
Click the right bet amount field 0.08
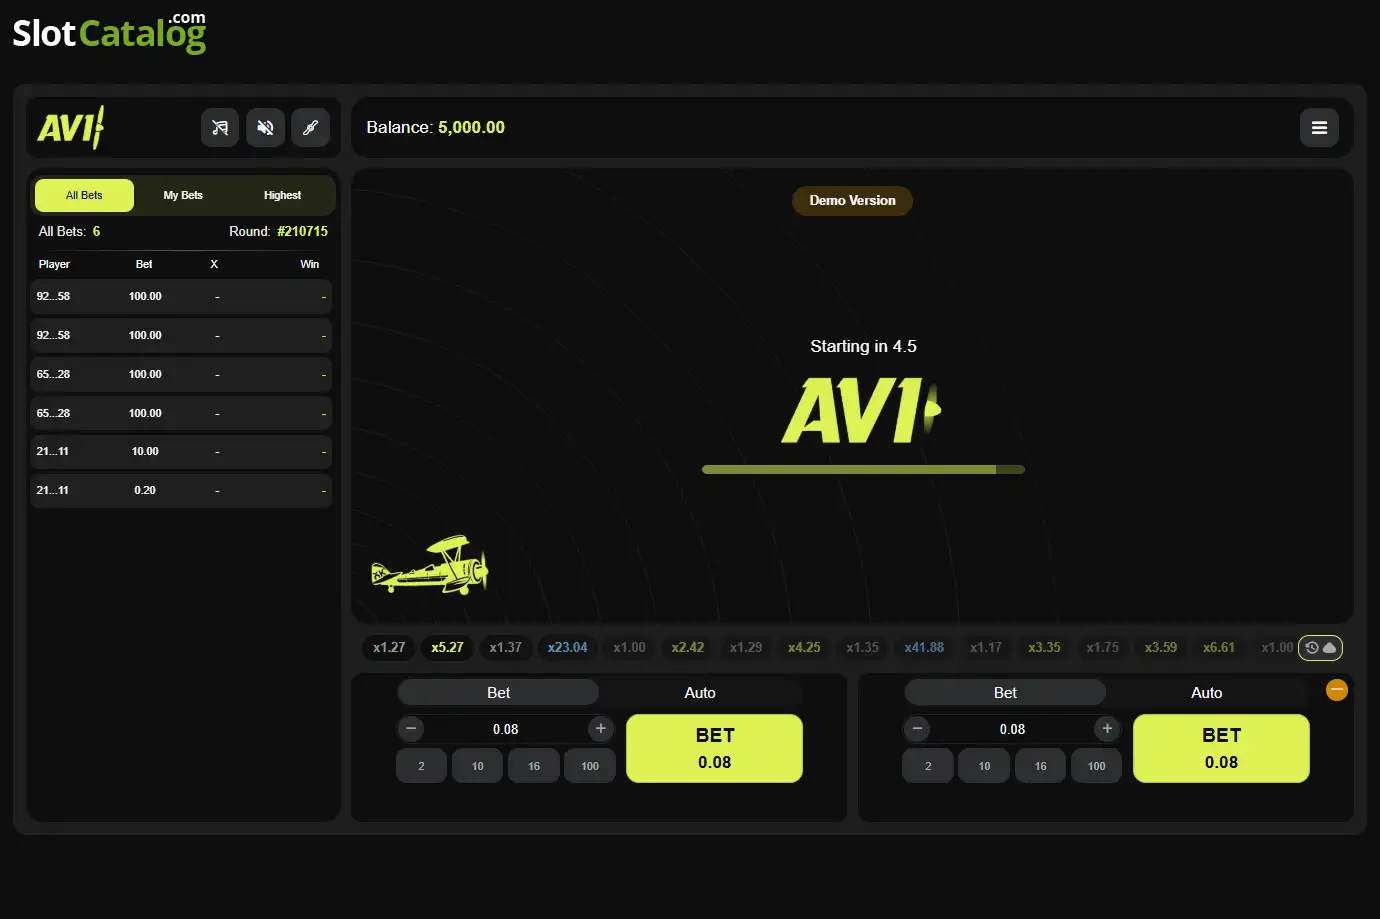click(x=1012, y=729)
